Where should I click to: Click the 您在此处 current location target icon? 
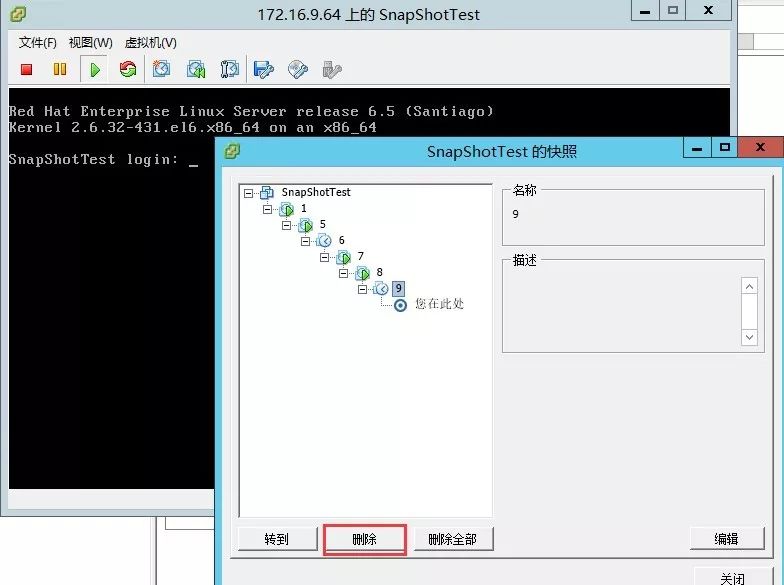click(400, 305)
